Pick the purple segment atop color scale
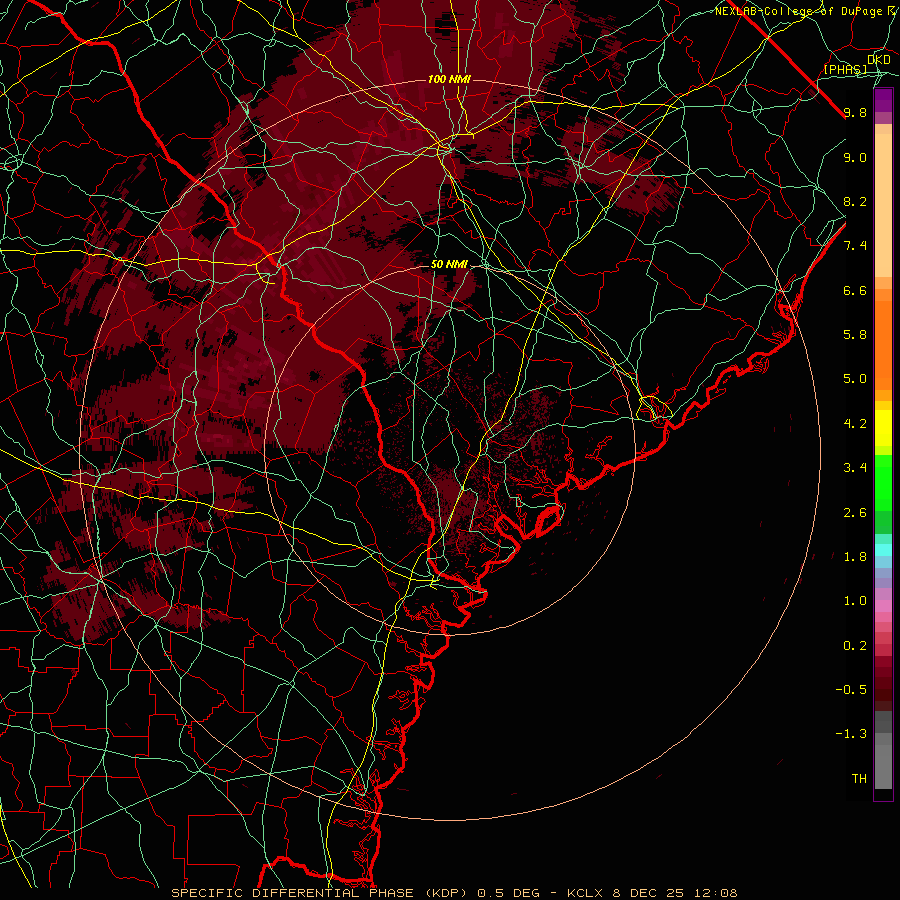The width and height of the screenshot is (900, 900). 883,100
